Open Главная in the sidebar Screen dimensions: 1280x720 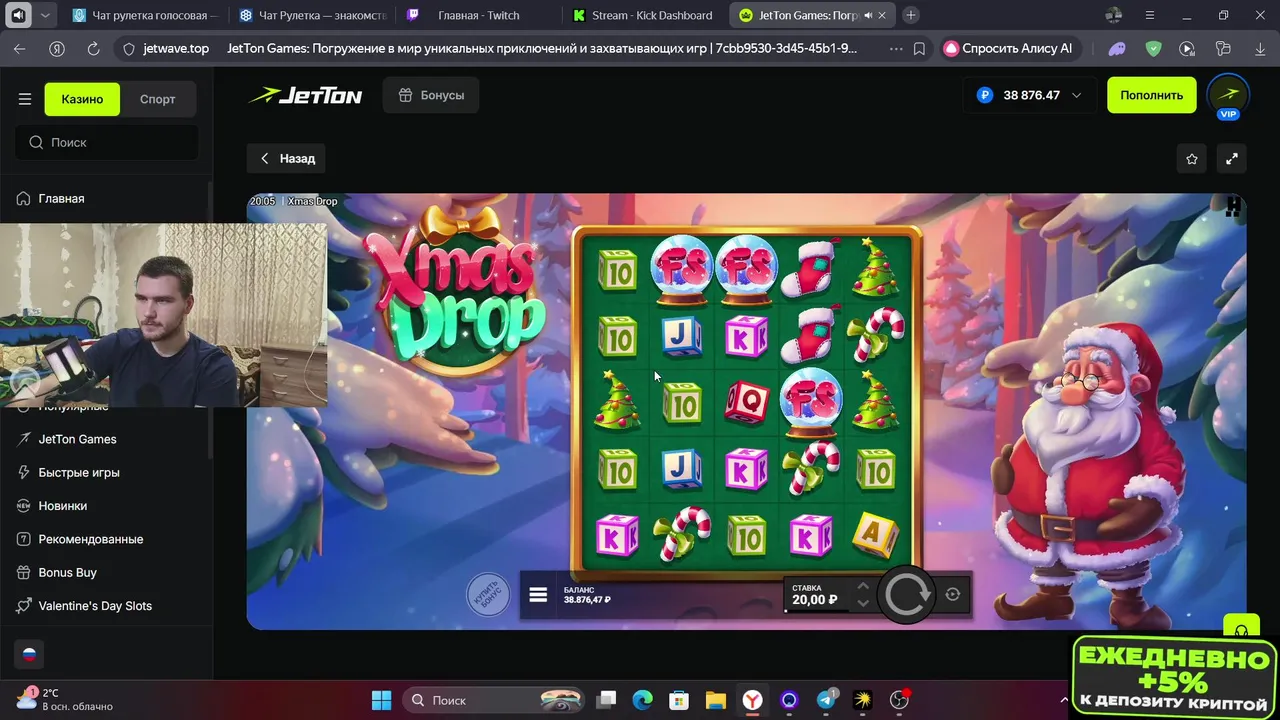[x=61, y=198]
